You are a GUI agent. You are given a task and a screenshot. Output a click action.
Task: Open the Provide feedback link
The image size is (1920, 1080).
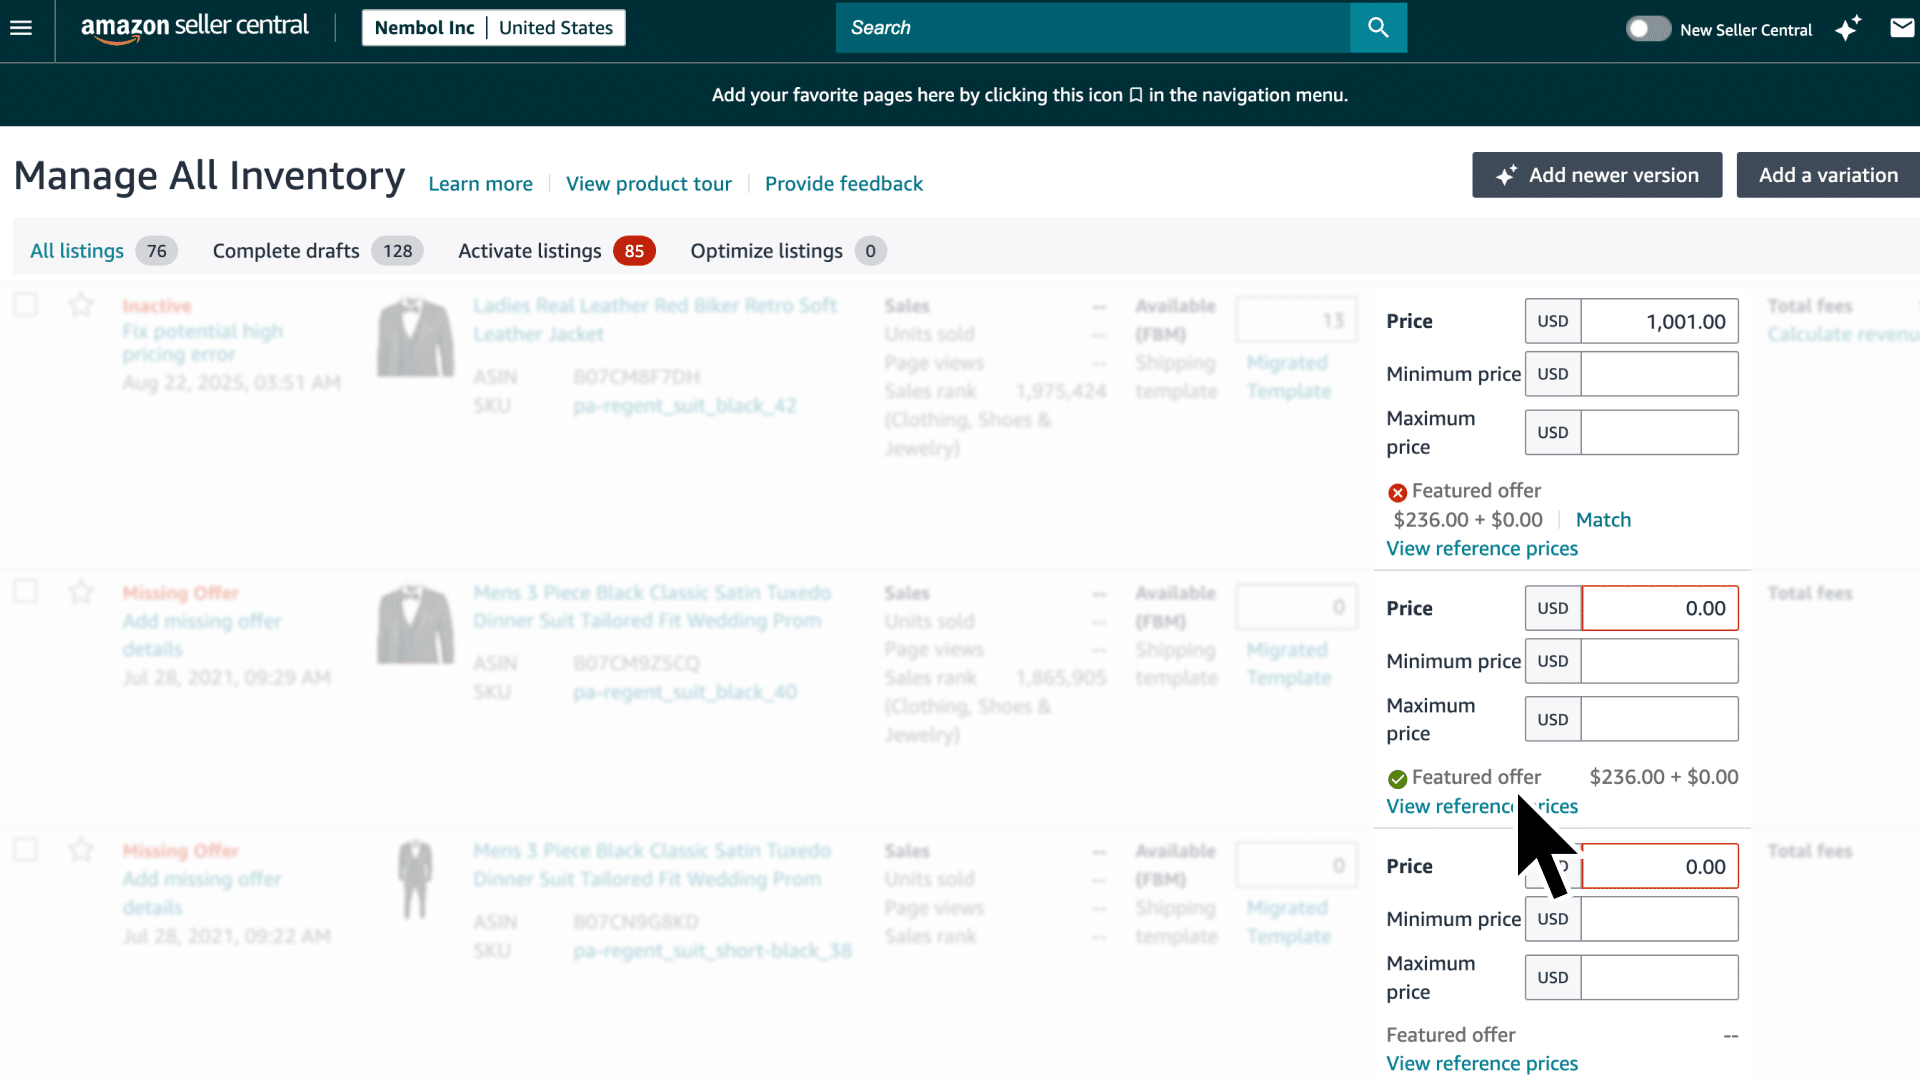coord(844,184)
